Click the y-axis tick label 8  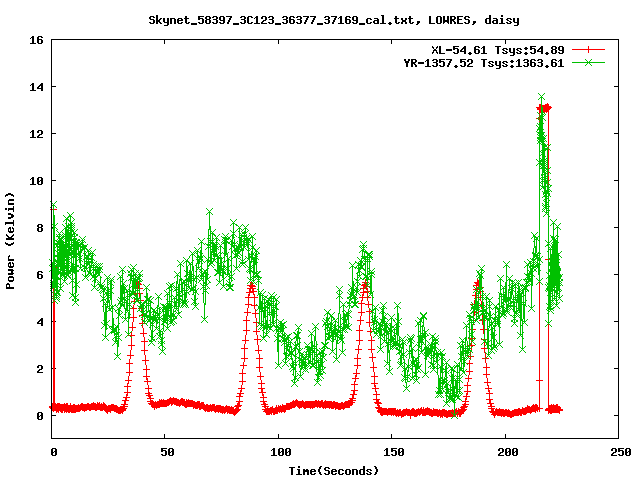[40, 228]
